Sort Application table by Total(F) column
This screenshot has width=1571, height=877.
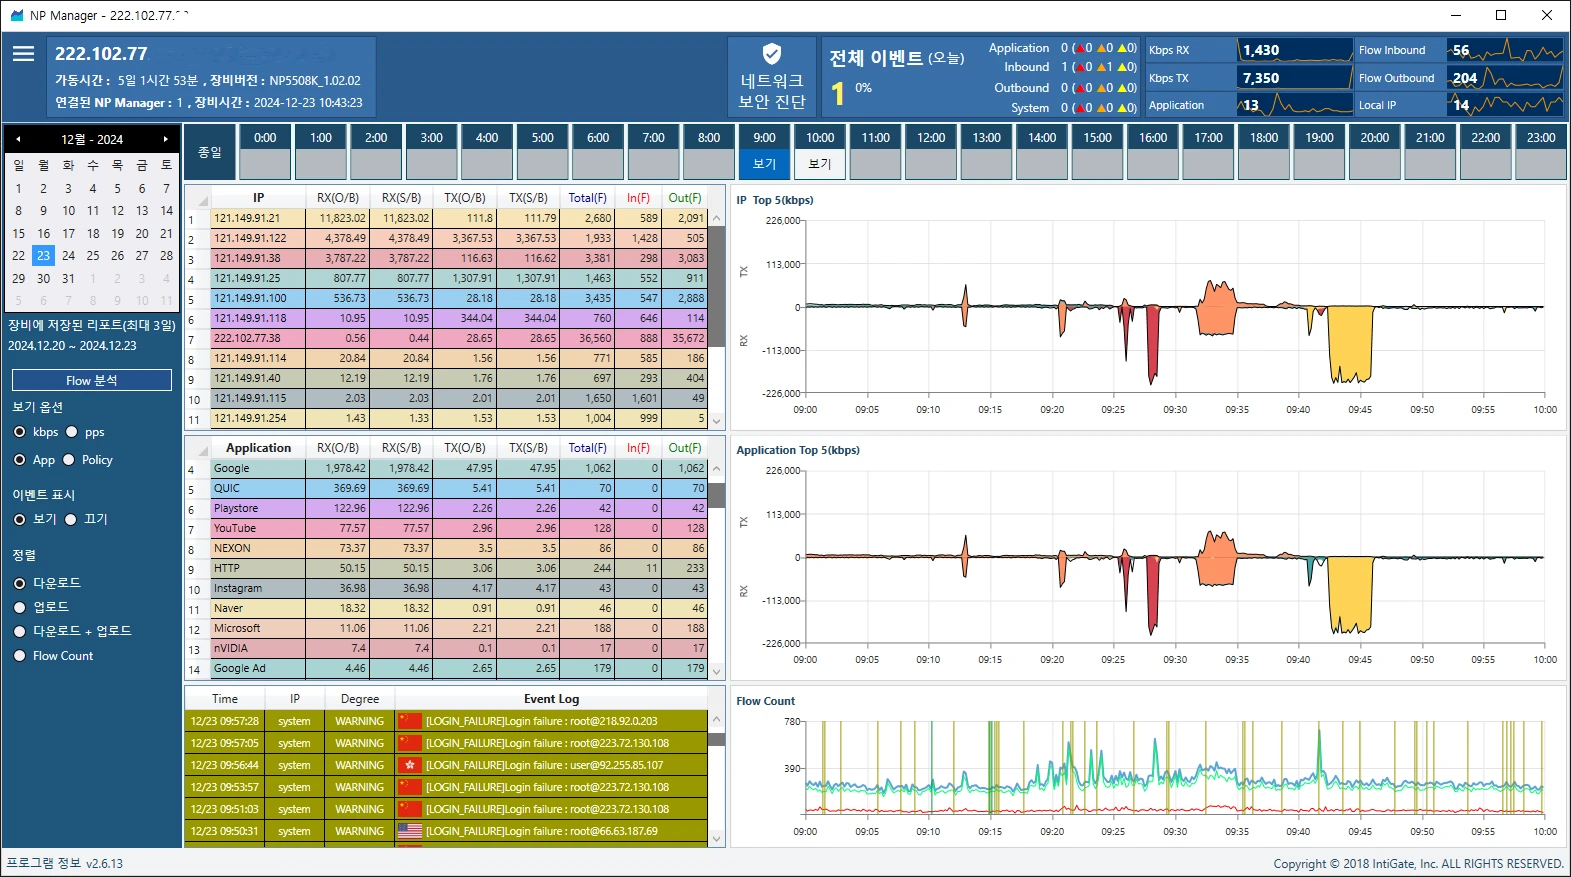587,448
